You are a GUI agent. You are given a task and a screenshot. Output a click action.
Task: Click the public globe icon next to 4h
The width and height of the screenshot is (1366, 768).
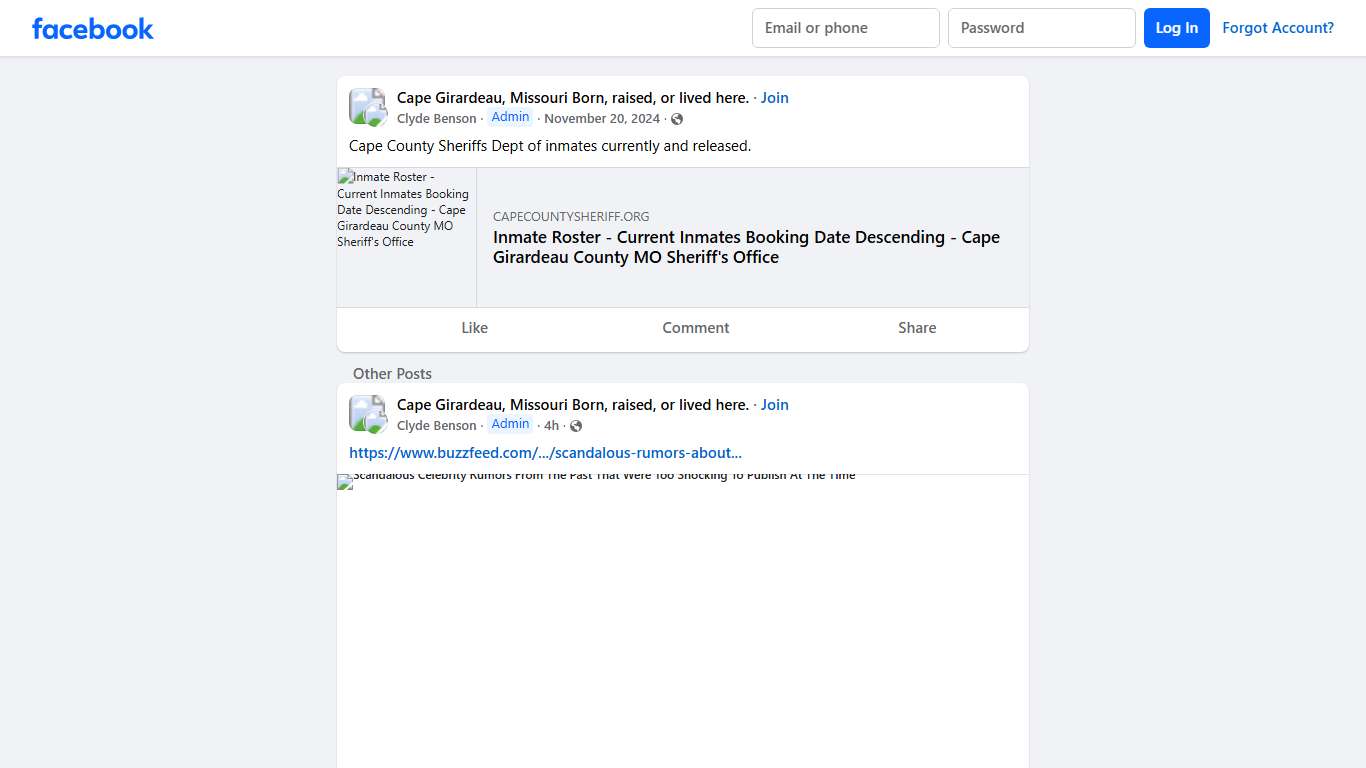[576, 426]
